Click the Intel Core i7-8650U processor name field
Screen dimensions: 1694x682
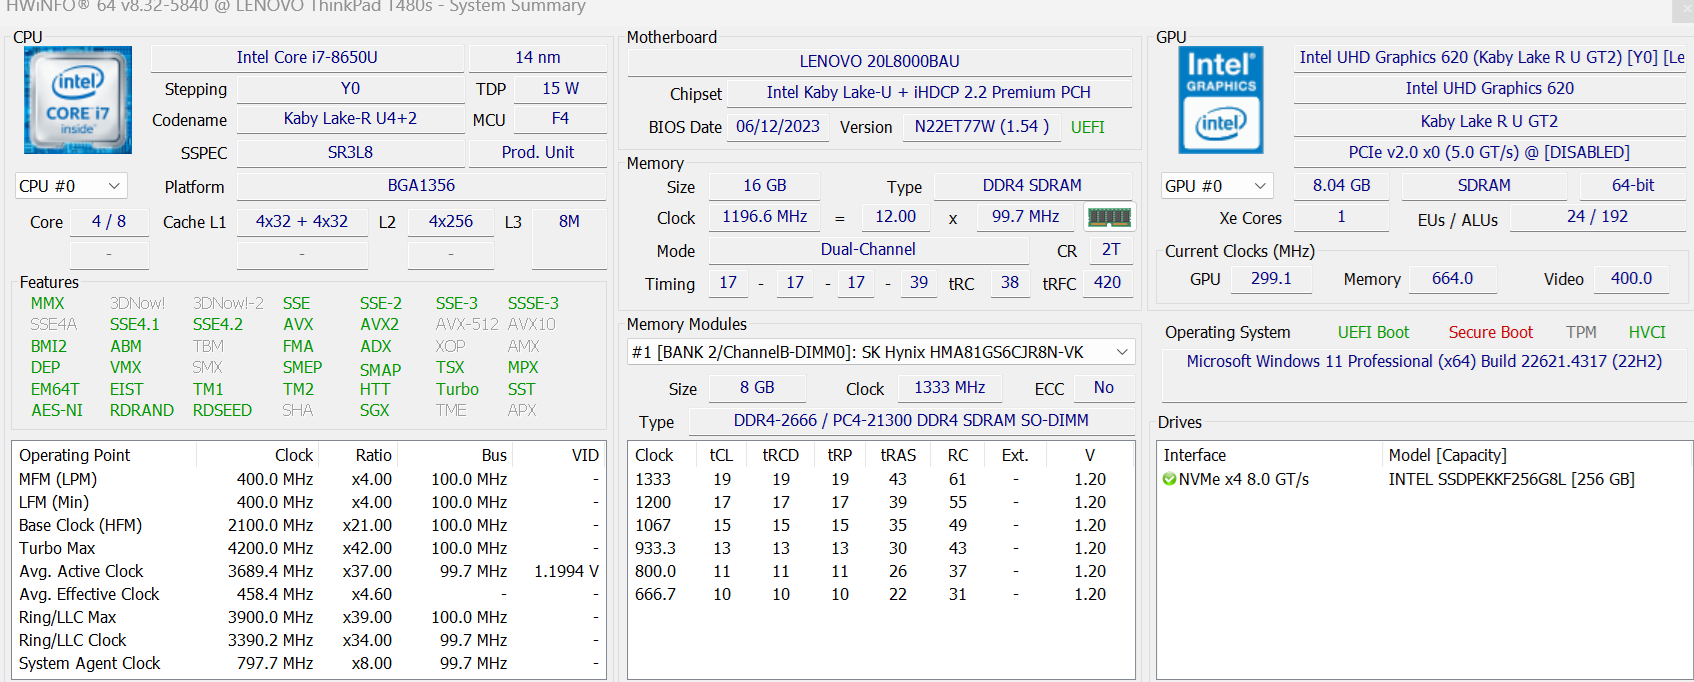(307, 58)
